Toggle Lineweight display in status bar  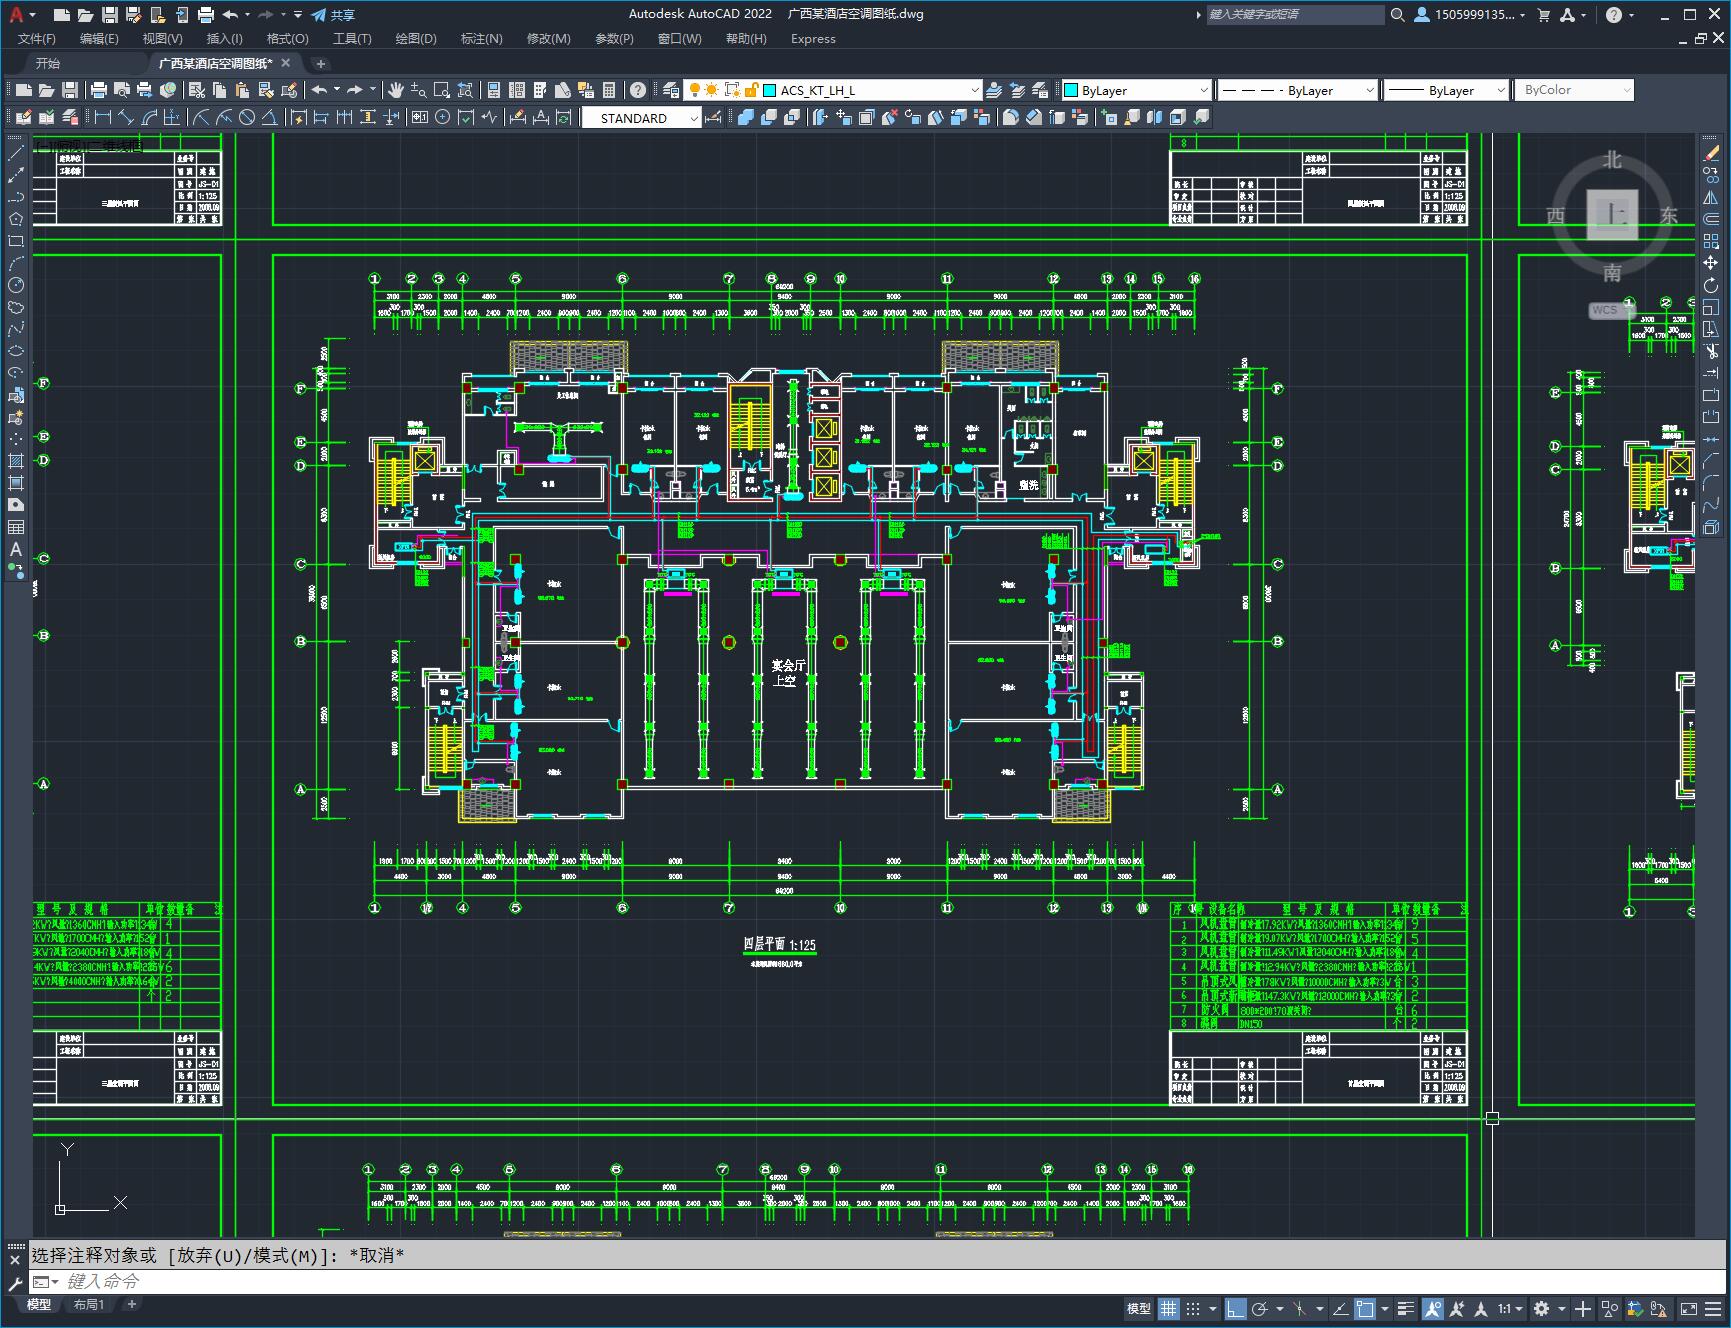1405,1308
